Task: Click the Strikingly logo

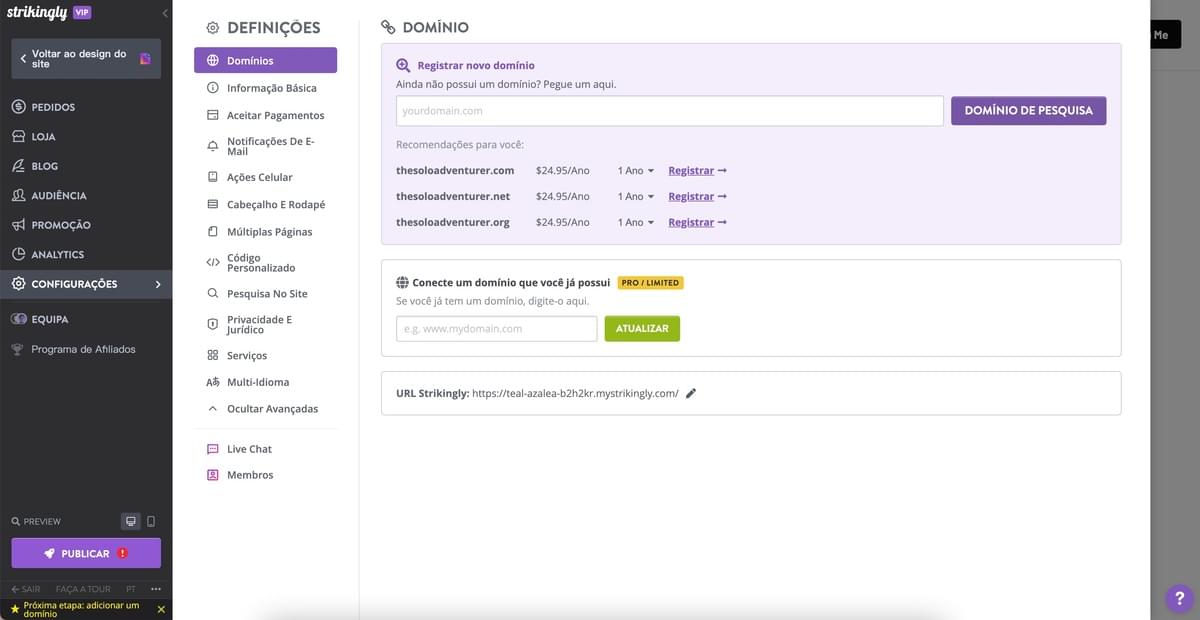Action: 36,13
